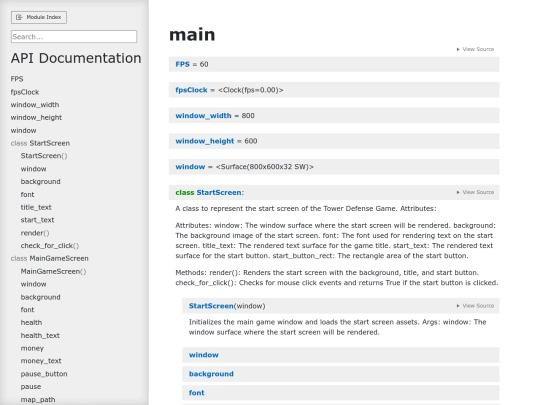
Task: Click background attribute row in main content
Action: (341, 374)
